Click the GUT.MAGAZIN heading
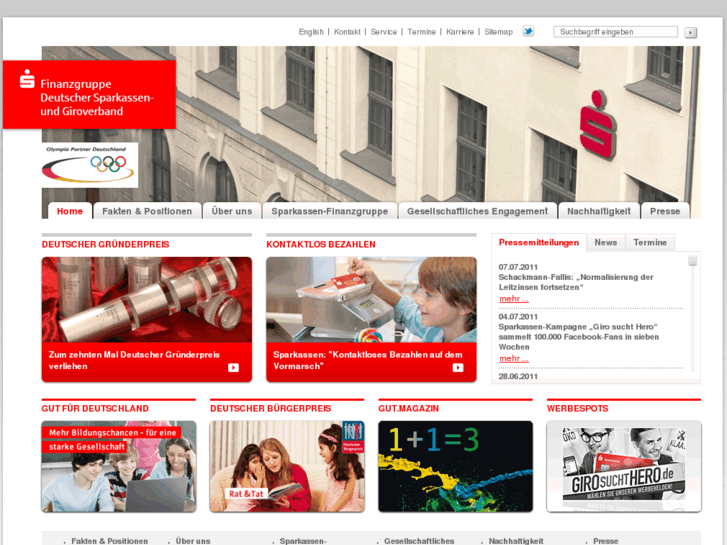Image resolution: width=727 pixels, height=545 pixels. (x=408, y=409)
